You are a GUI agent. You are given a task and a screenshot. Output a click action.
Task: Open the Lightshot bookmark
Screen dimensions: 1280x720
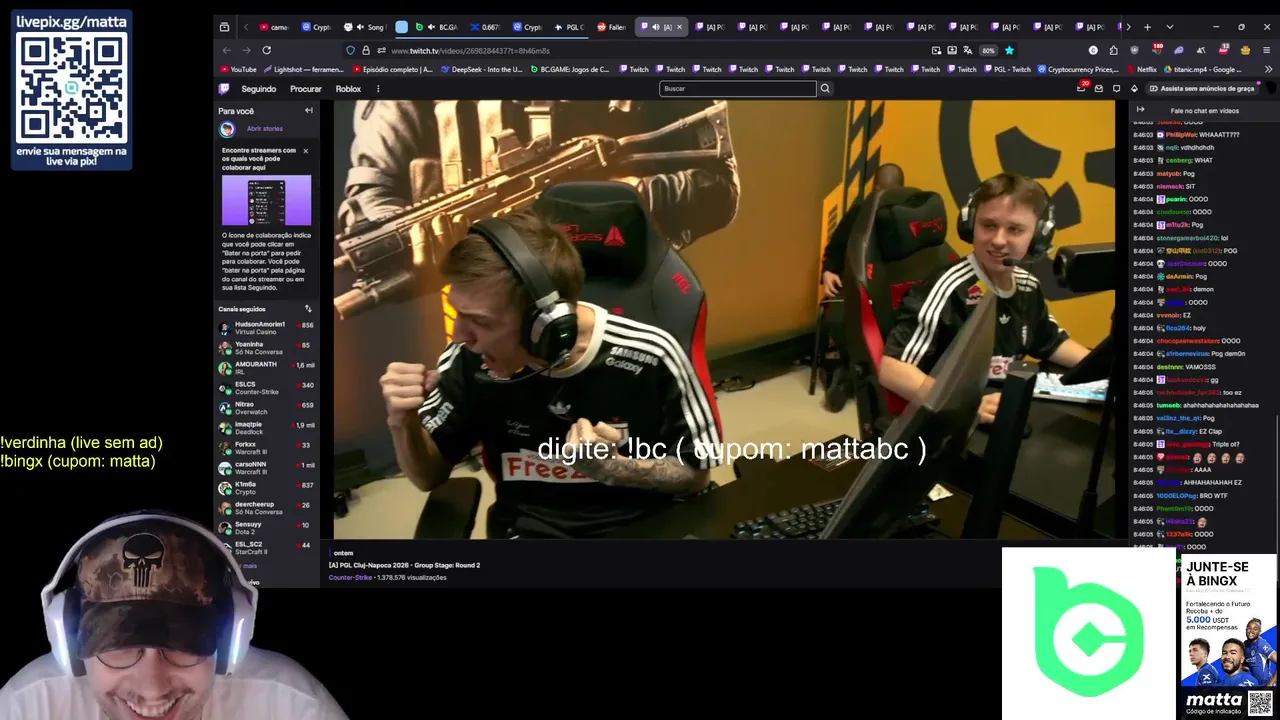pos(305,70)
